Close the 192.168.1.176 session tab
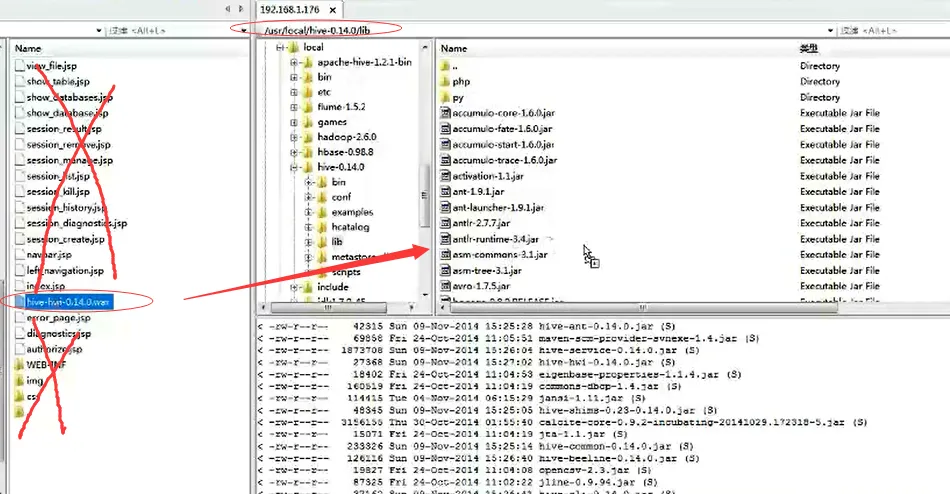 [x=333, y=10]
